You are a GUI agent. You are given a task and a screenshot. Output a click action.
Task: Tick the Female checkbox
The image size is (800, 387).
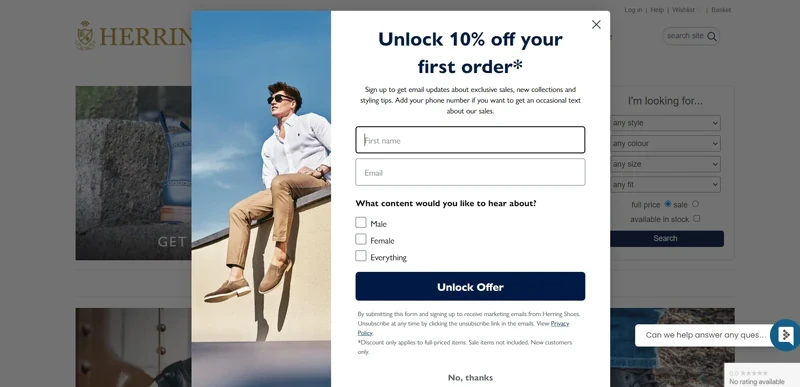click(x=361, y=239)
